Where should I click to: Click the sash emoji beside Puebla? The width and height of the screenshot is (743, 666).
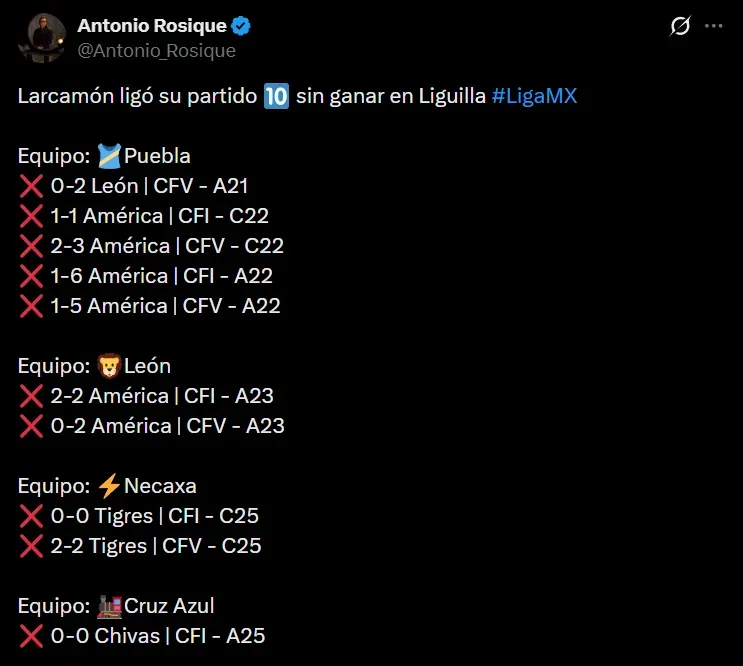[110, 156]
